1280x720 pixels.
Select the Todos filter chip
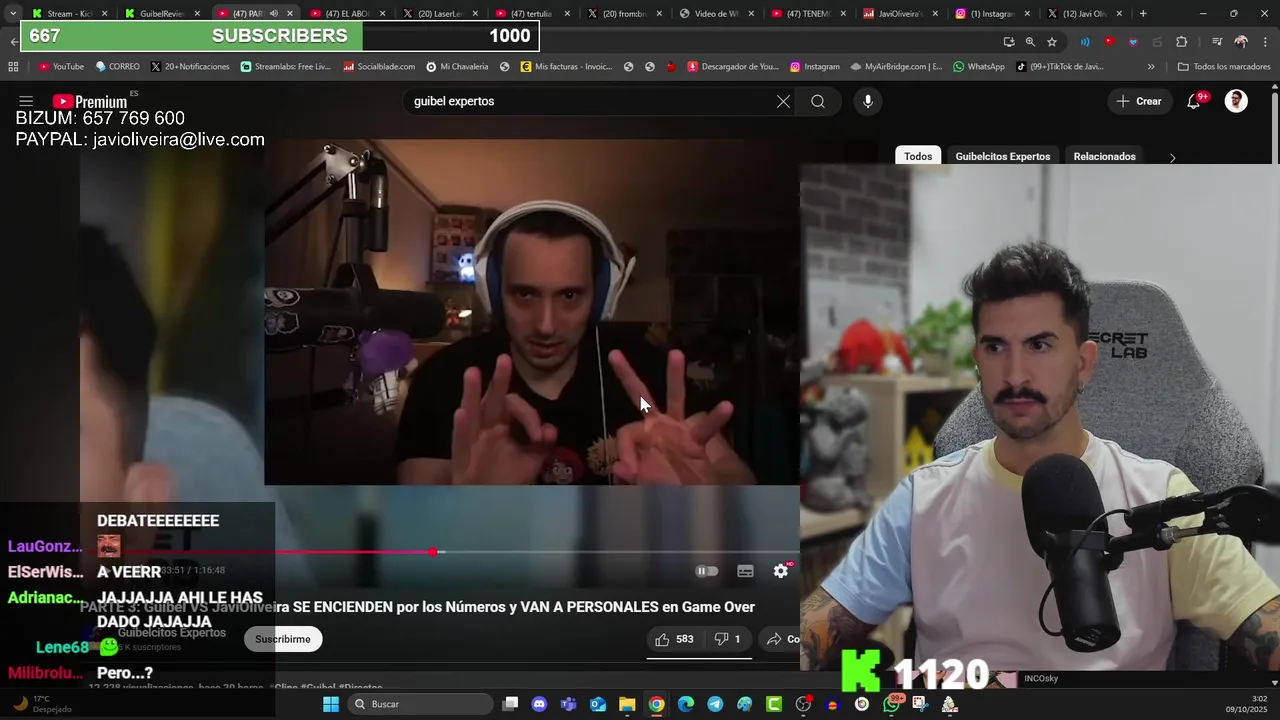click(918, 156)
